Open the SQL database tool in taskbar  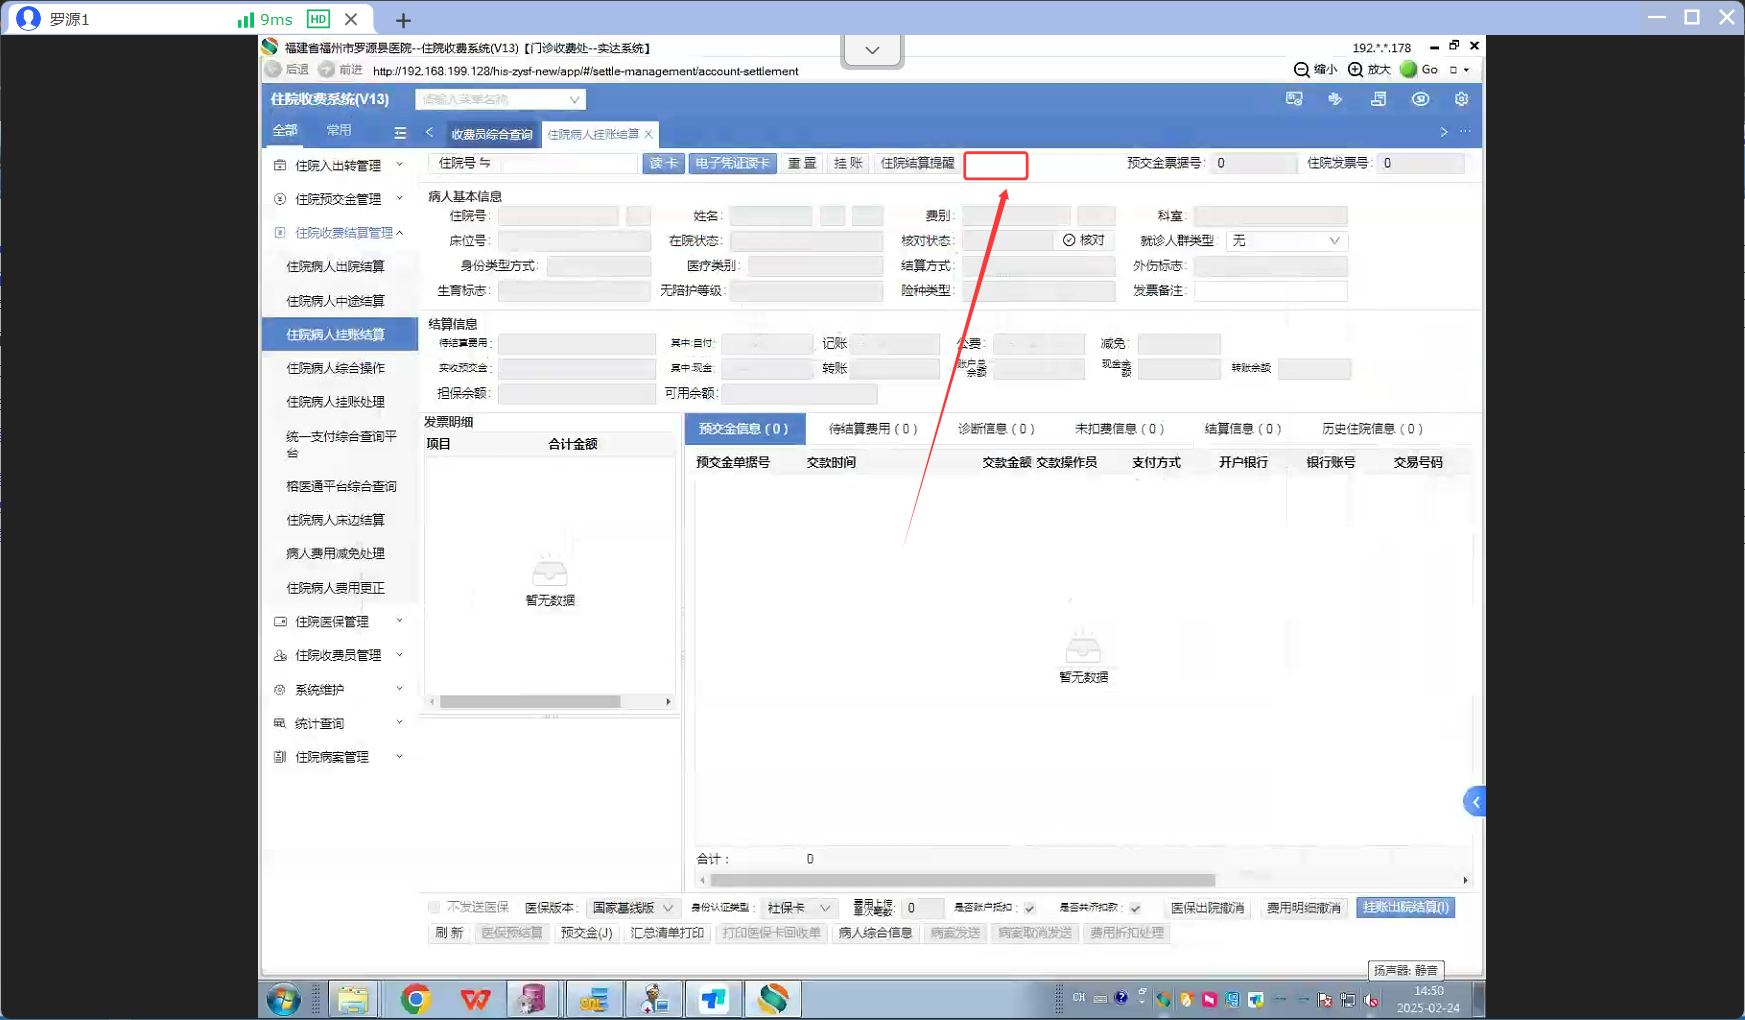594,999
